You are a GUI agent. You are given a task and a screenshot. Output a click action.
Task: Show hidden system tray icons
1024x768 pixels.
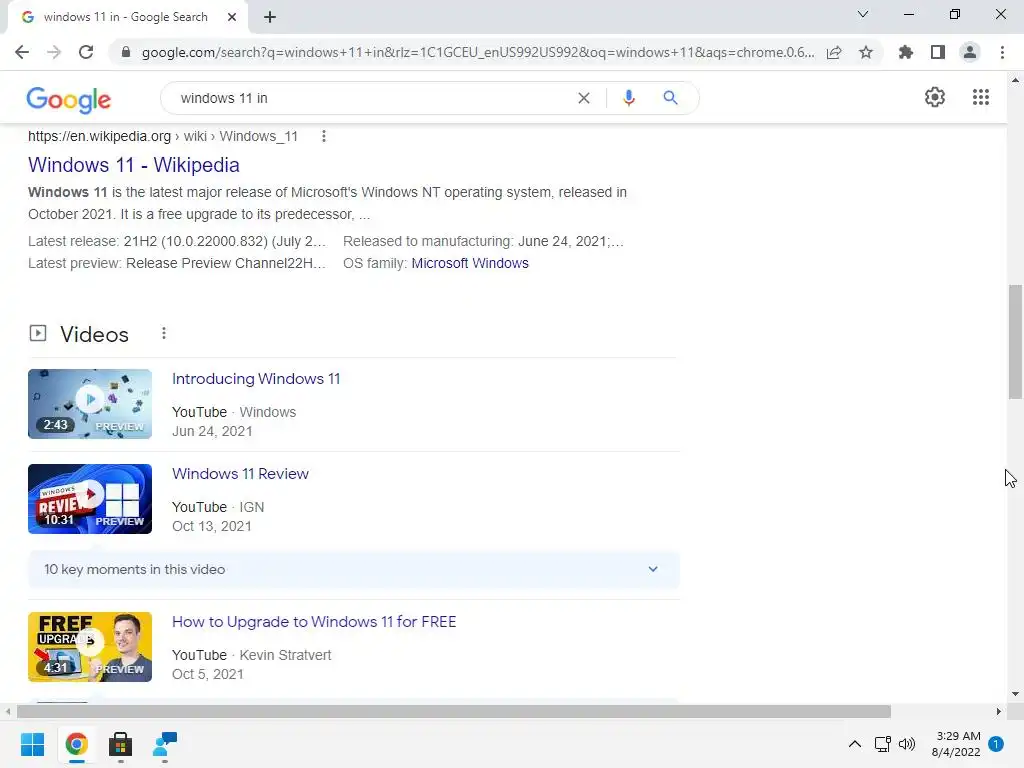854,744
